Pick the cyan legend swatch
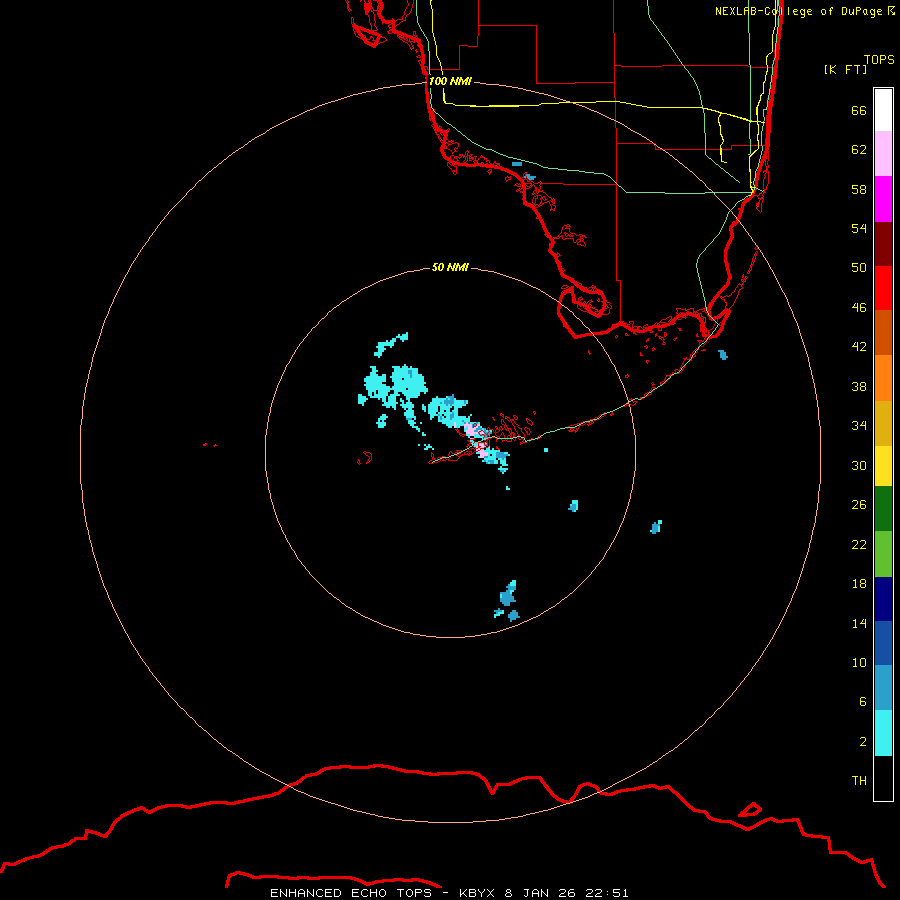Viewport: 900px width, 900px height. point(883,733)
